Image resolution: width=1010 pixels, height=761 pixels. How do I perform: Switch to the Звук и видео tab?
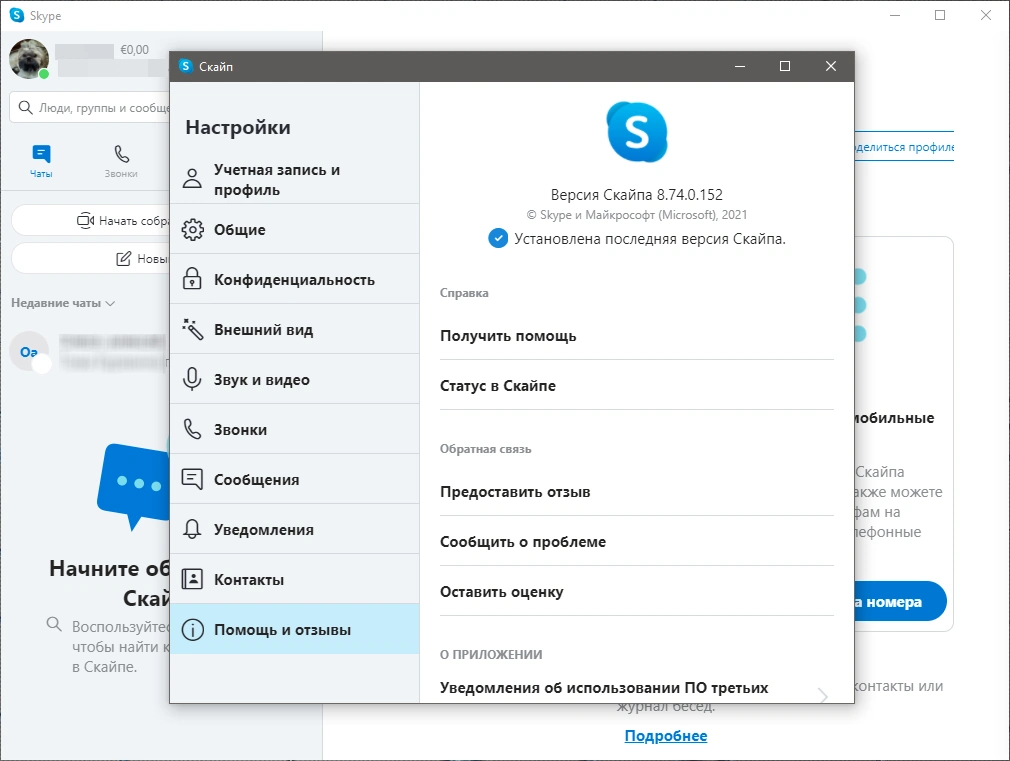[x=295, y=379]
